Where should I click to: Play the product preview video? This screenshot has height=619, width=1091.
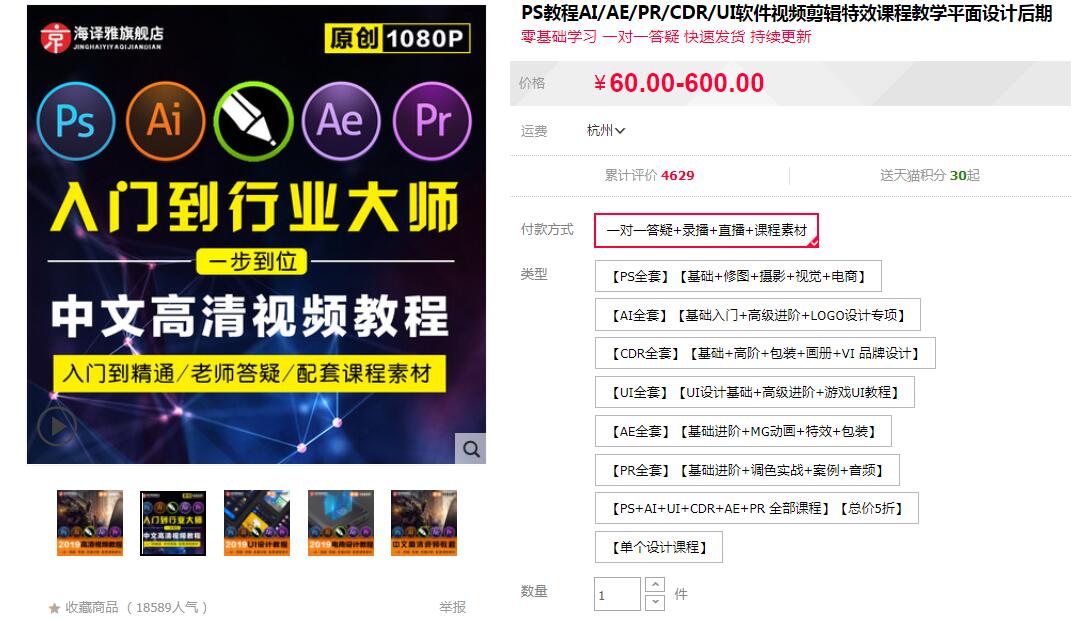pyautogui.click(x=56, y=427)
